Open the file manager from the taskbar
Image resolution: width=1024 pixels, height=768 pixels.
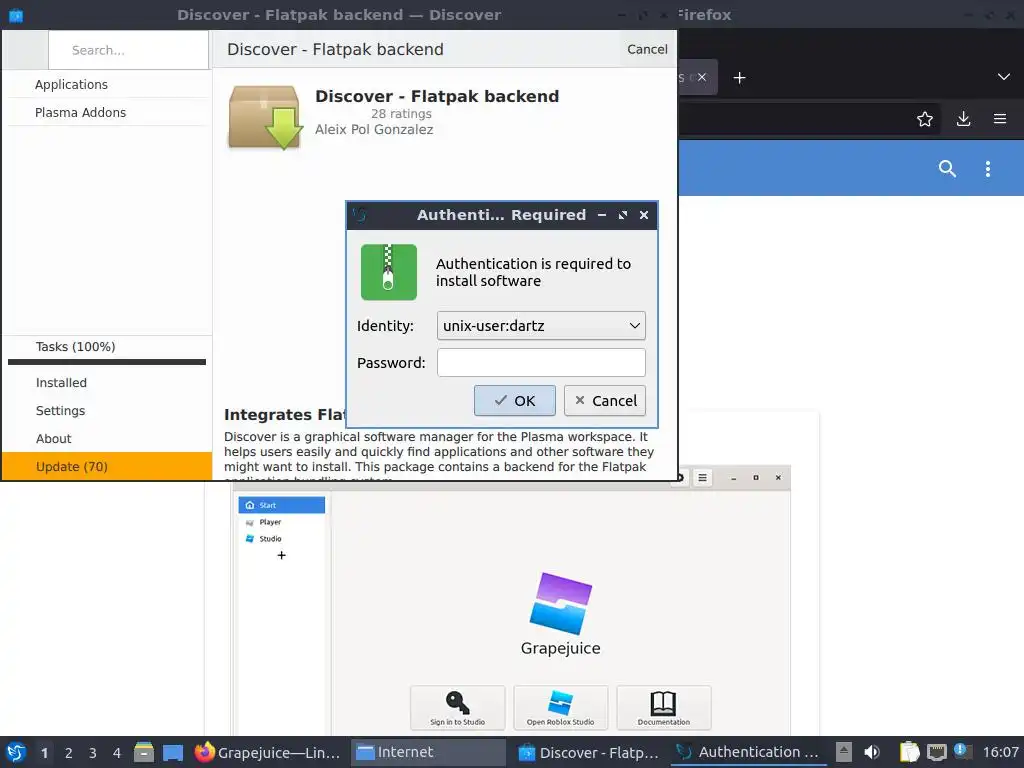[144, 752]
